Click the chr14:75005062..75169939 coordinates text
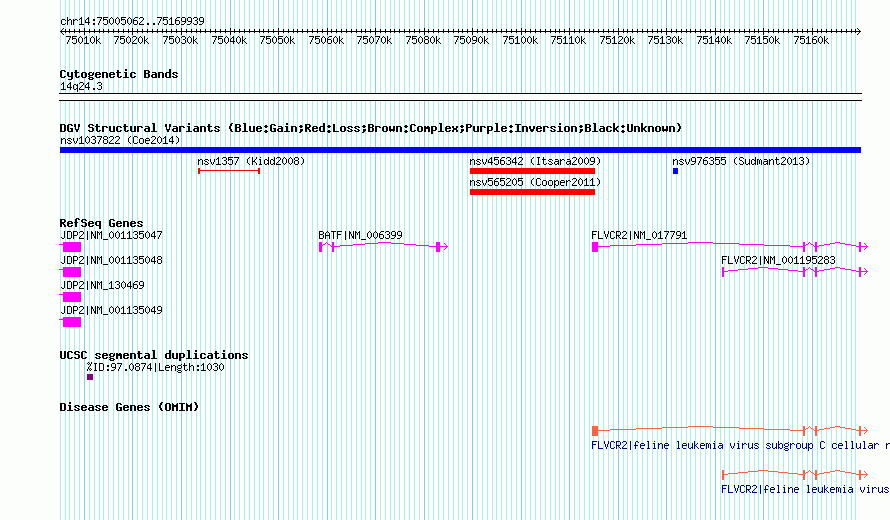Viewport: 890px width, 520px height. pyautogui.click(x=132, y=21)
